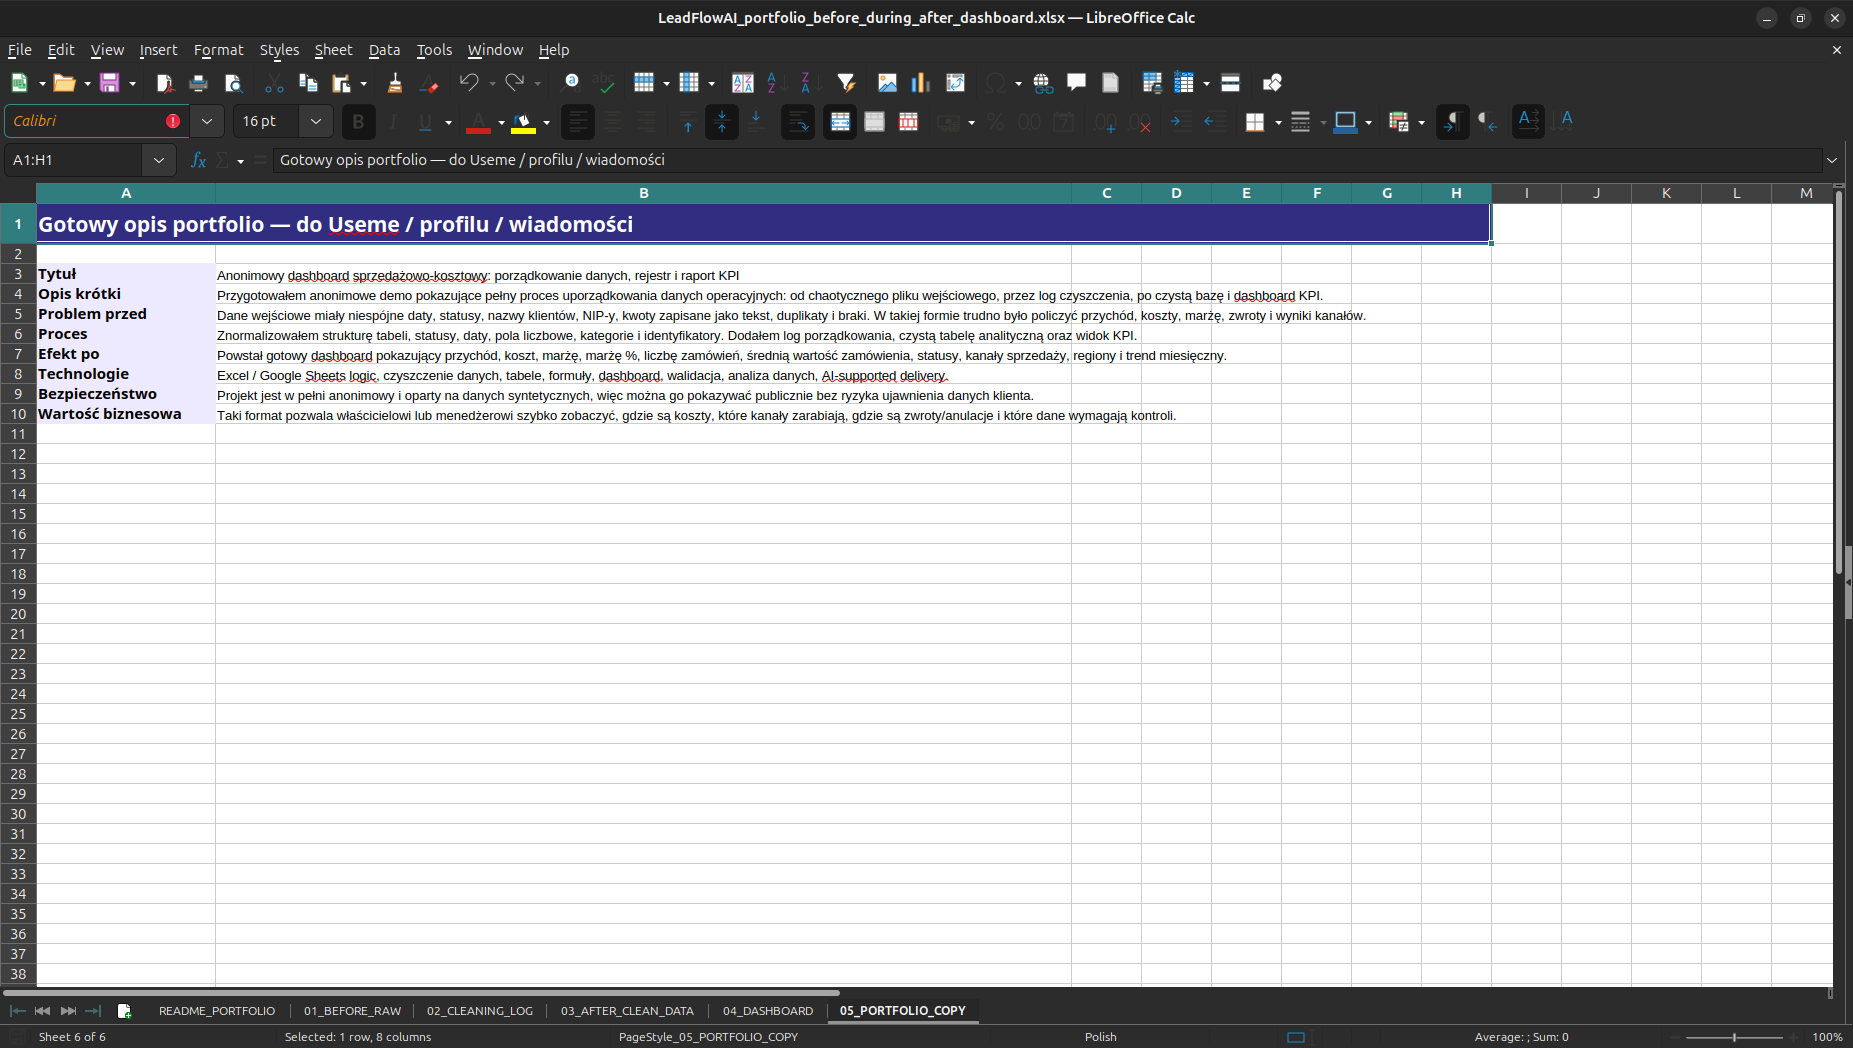Open the Format menu
The image size is (1853, 1048).
pyautogui.click(x=218, y=50)
